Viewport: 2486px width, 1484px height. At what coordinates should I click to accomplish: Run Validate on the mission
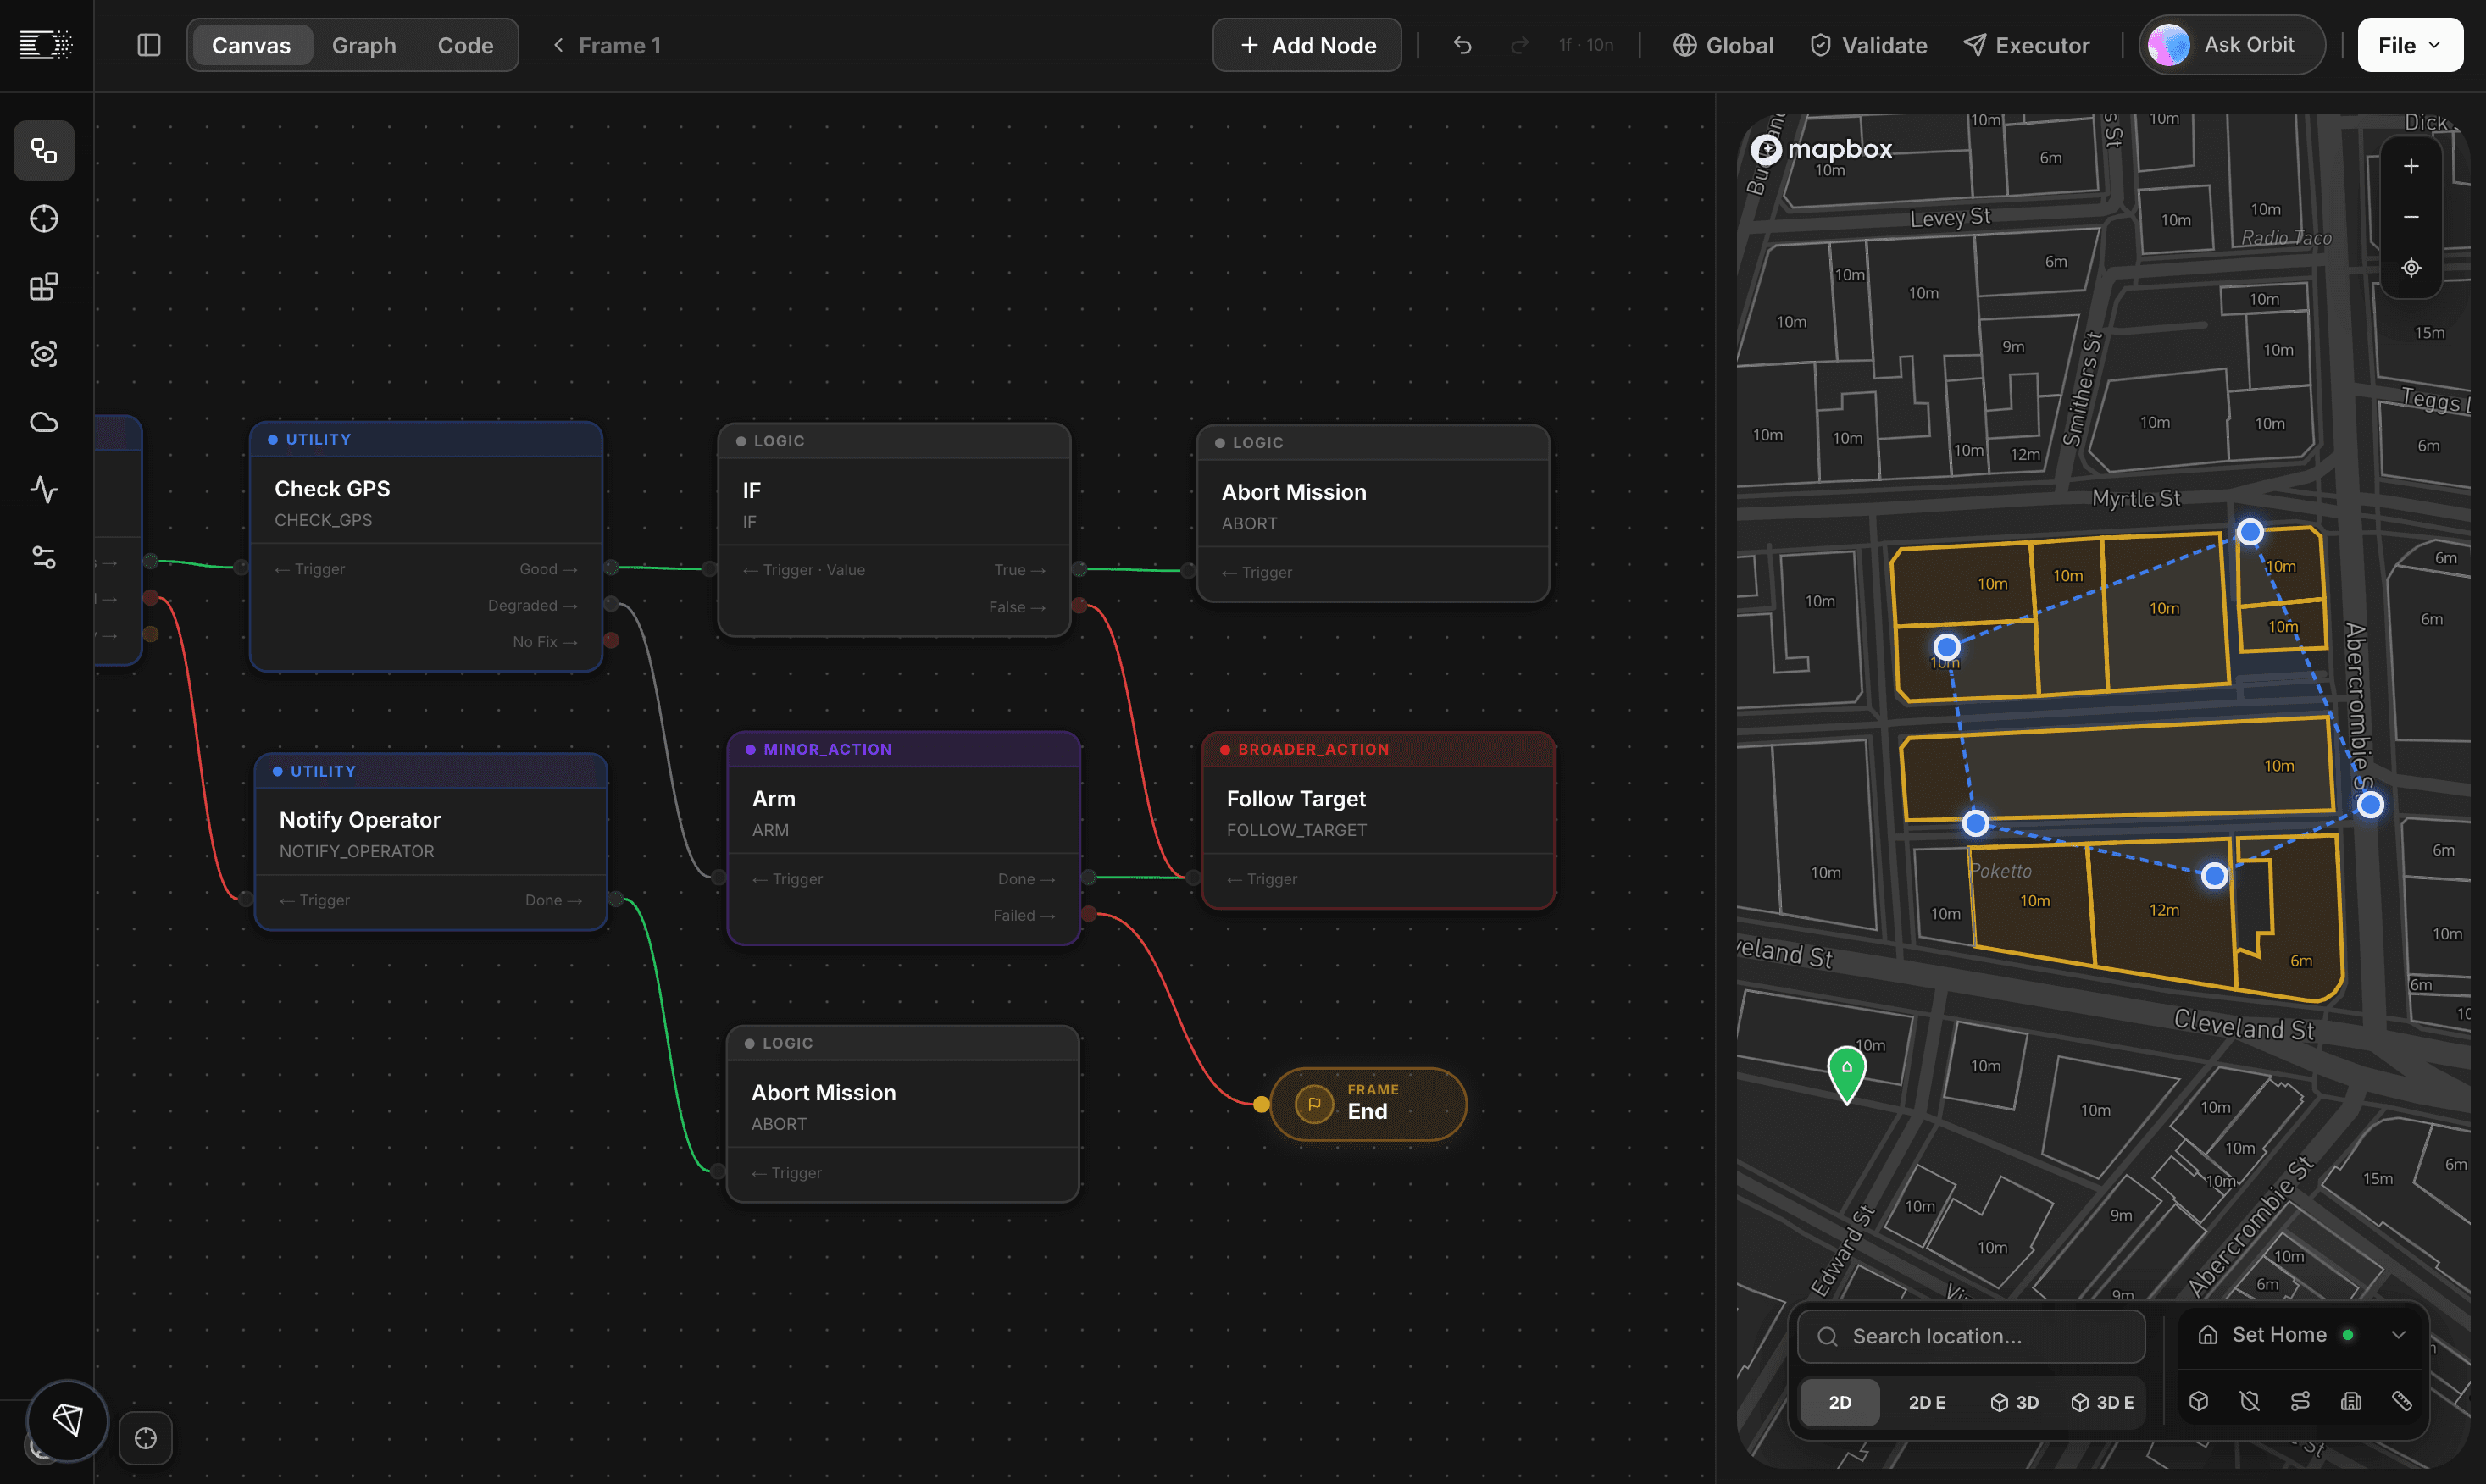coord(1868,45)
